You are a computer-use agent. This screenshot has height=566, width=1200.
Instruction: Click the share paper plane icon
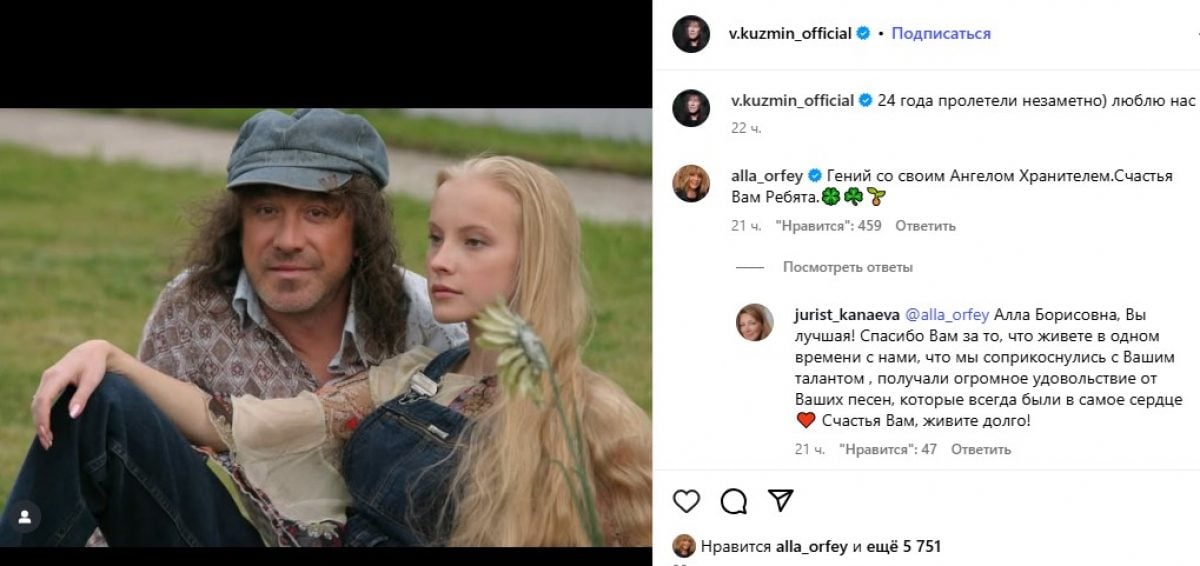tap(781, 500)
